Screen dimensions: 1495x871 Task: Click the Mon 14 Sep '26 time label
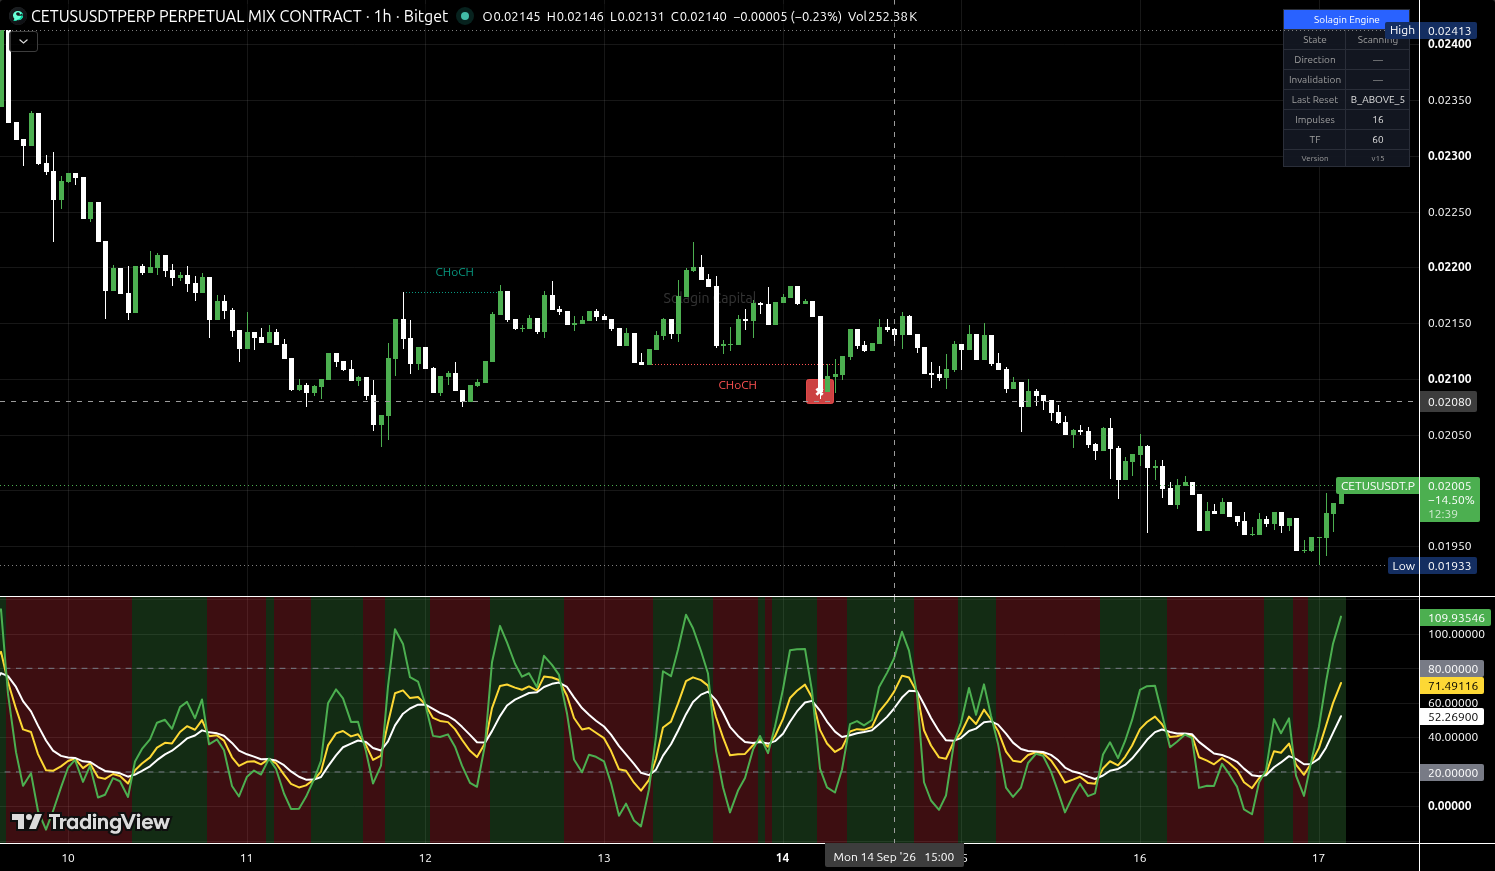[x=893, y=857]
